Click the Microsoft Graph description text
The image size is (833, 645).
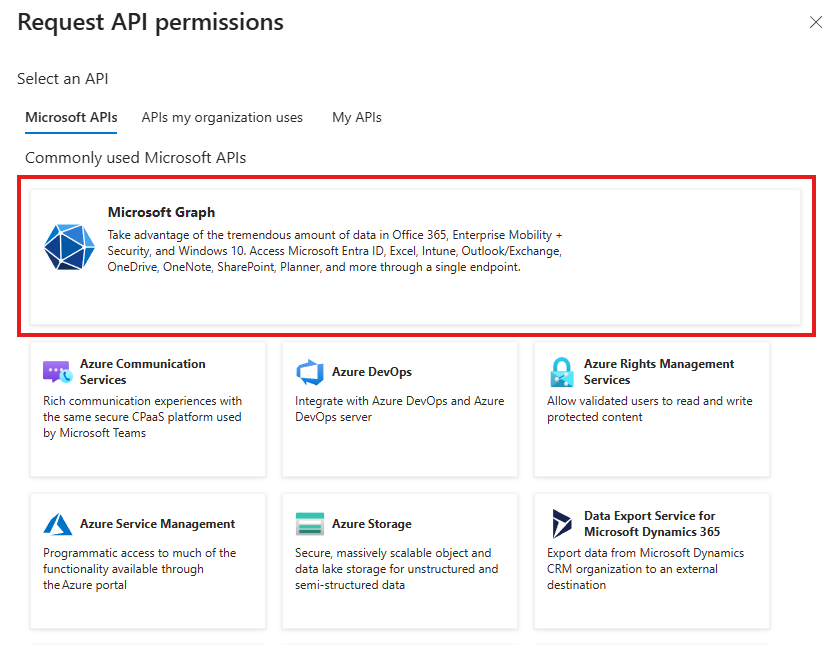click(x=335, y=251)
